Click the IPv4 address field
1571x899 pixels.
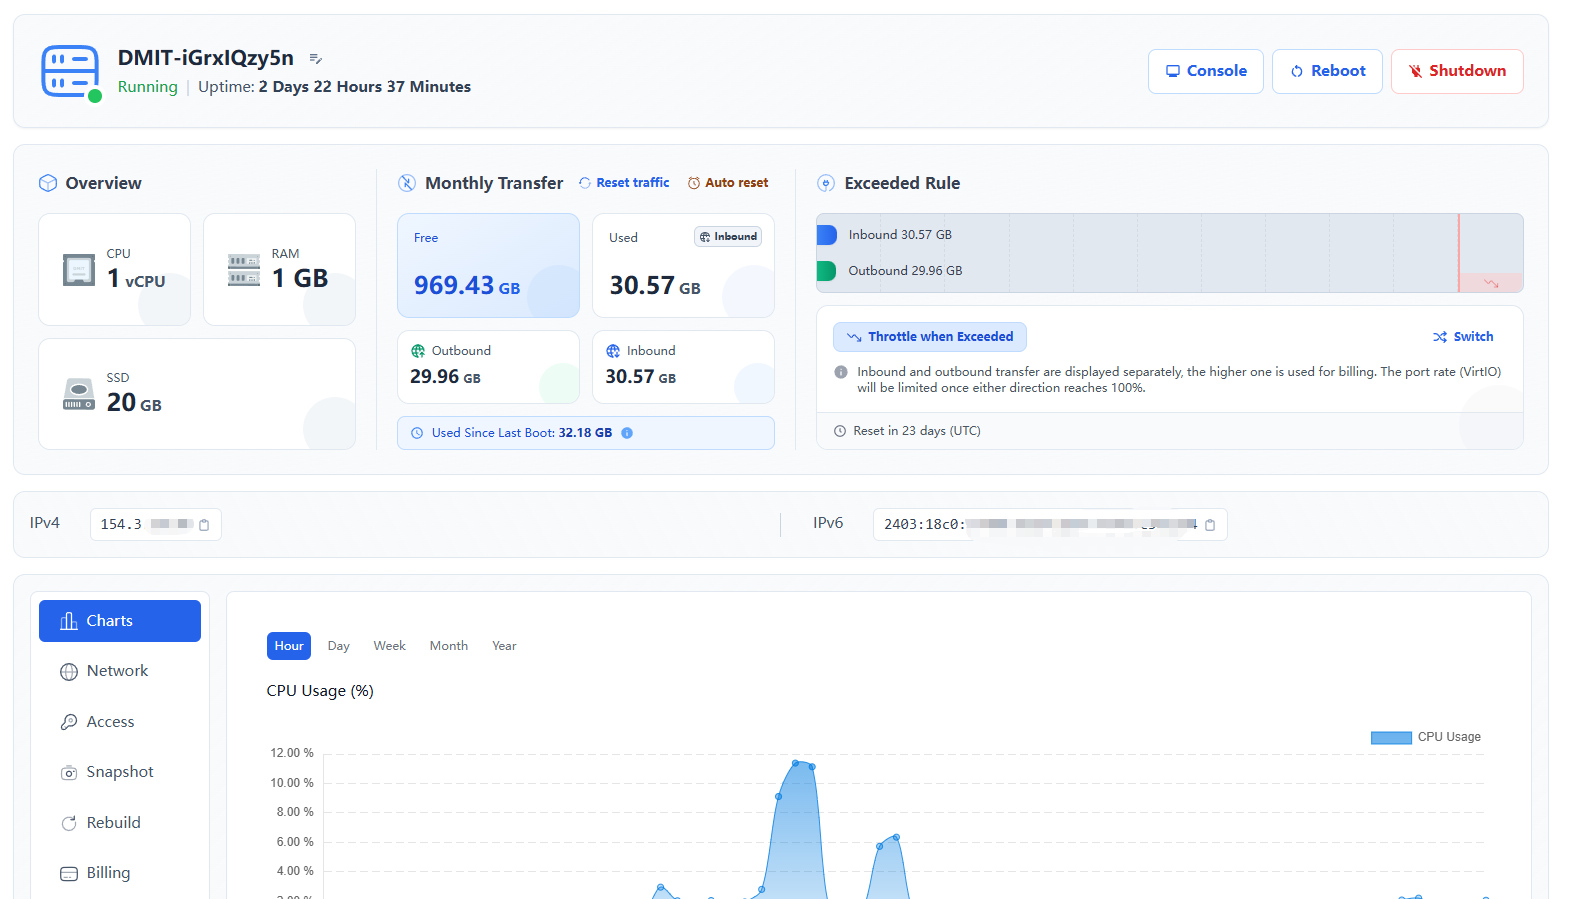pos(156,525)
